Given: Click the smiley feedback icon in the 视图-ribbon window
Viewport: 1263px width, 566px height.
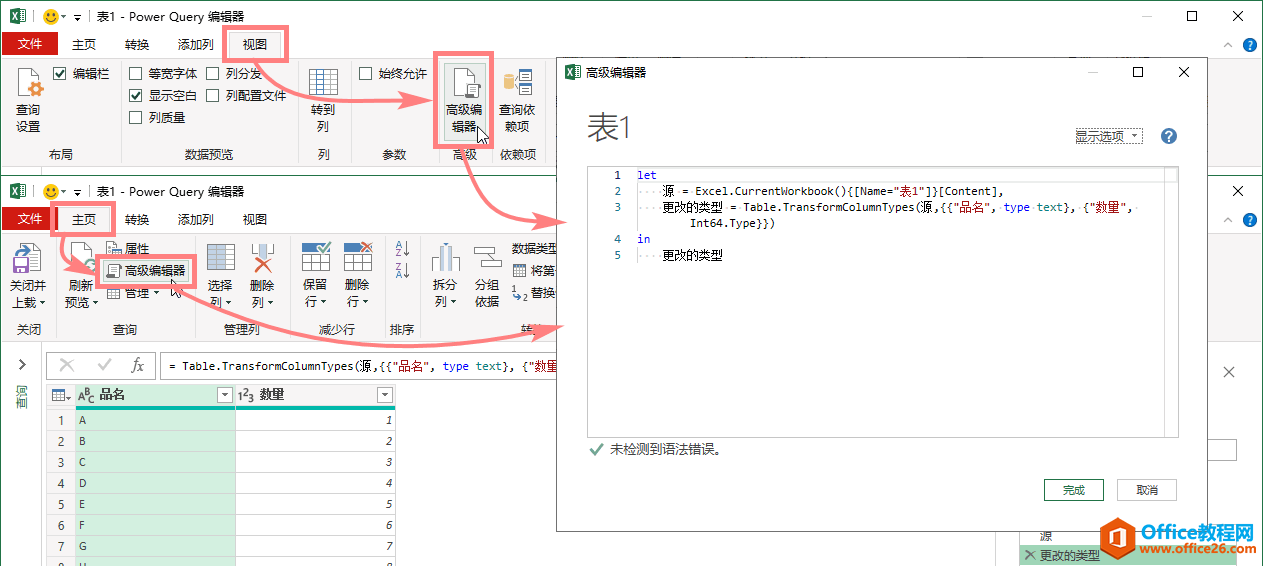Looking at the screenshot, I should pyautogui.click(x=50, y=16).
